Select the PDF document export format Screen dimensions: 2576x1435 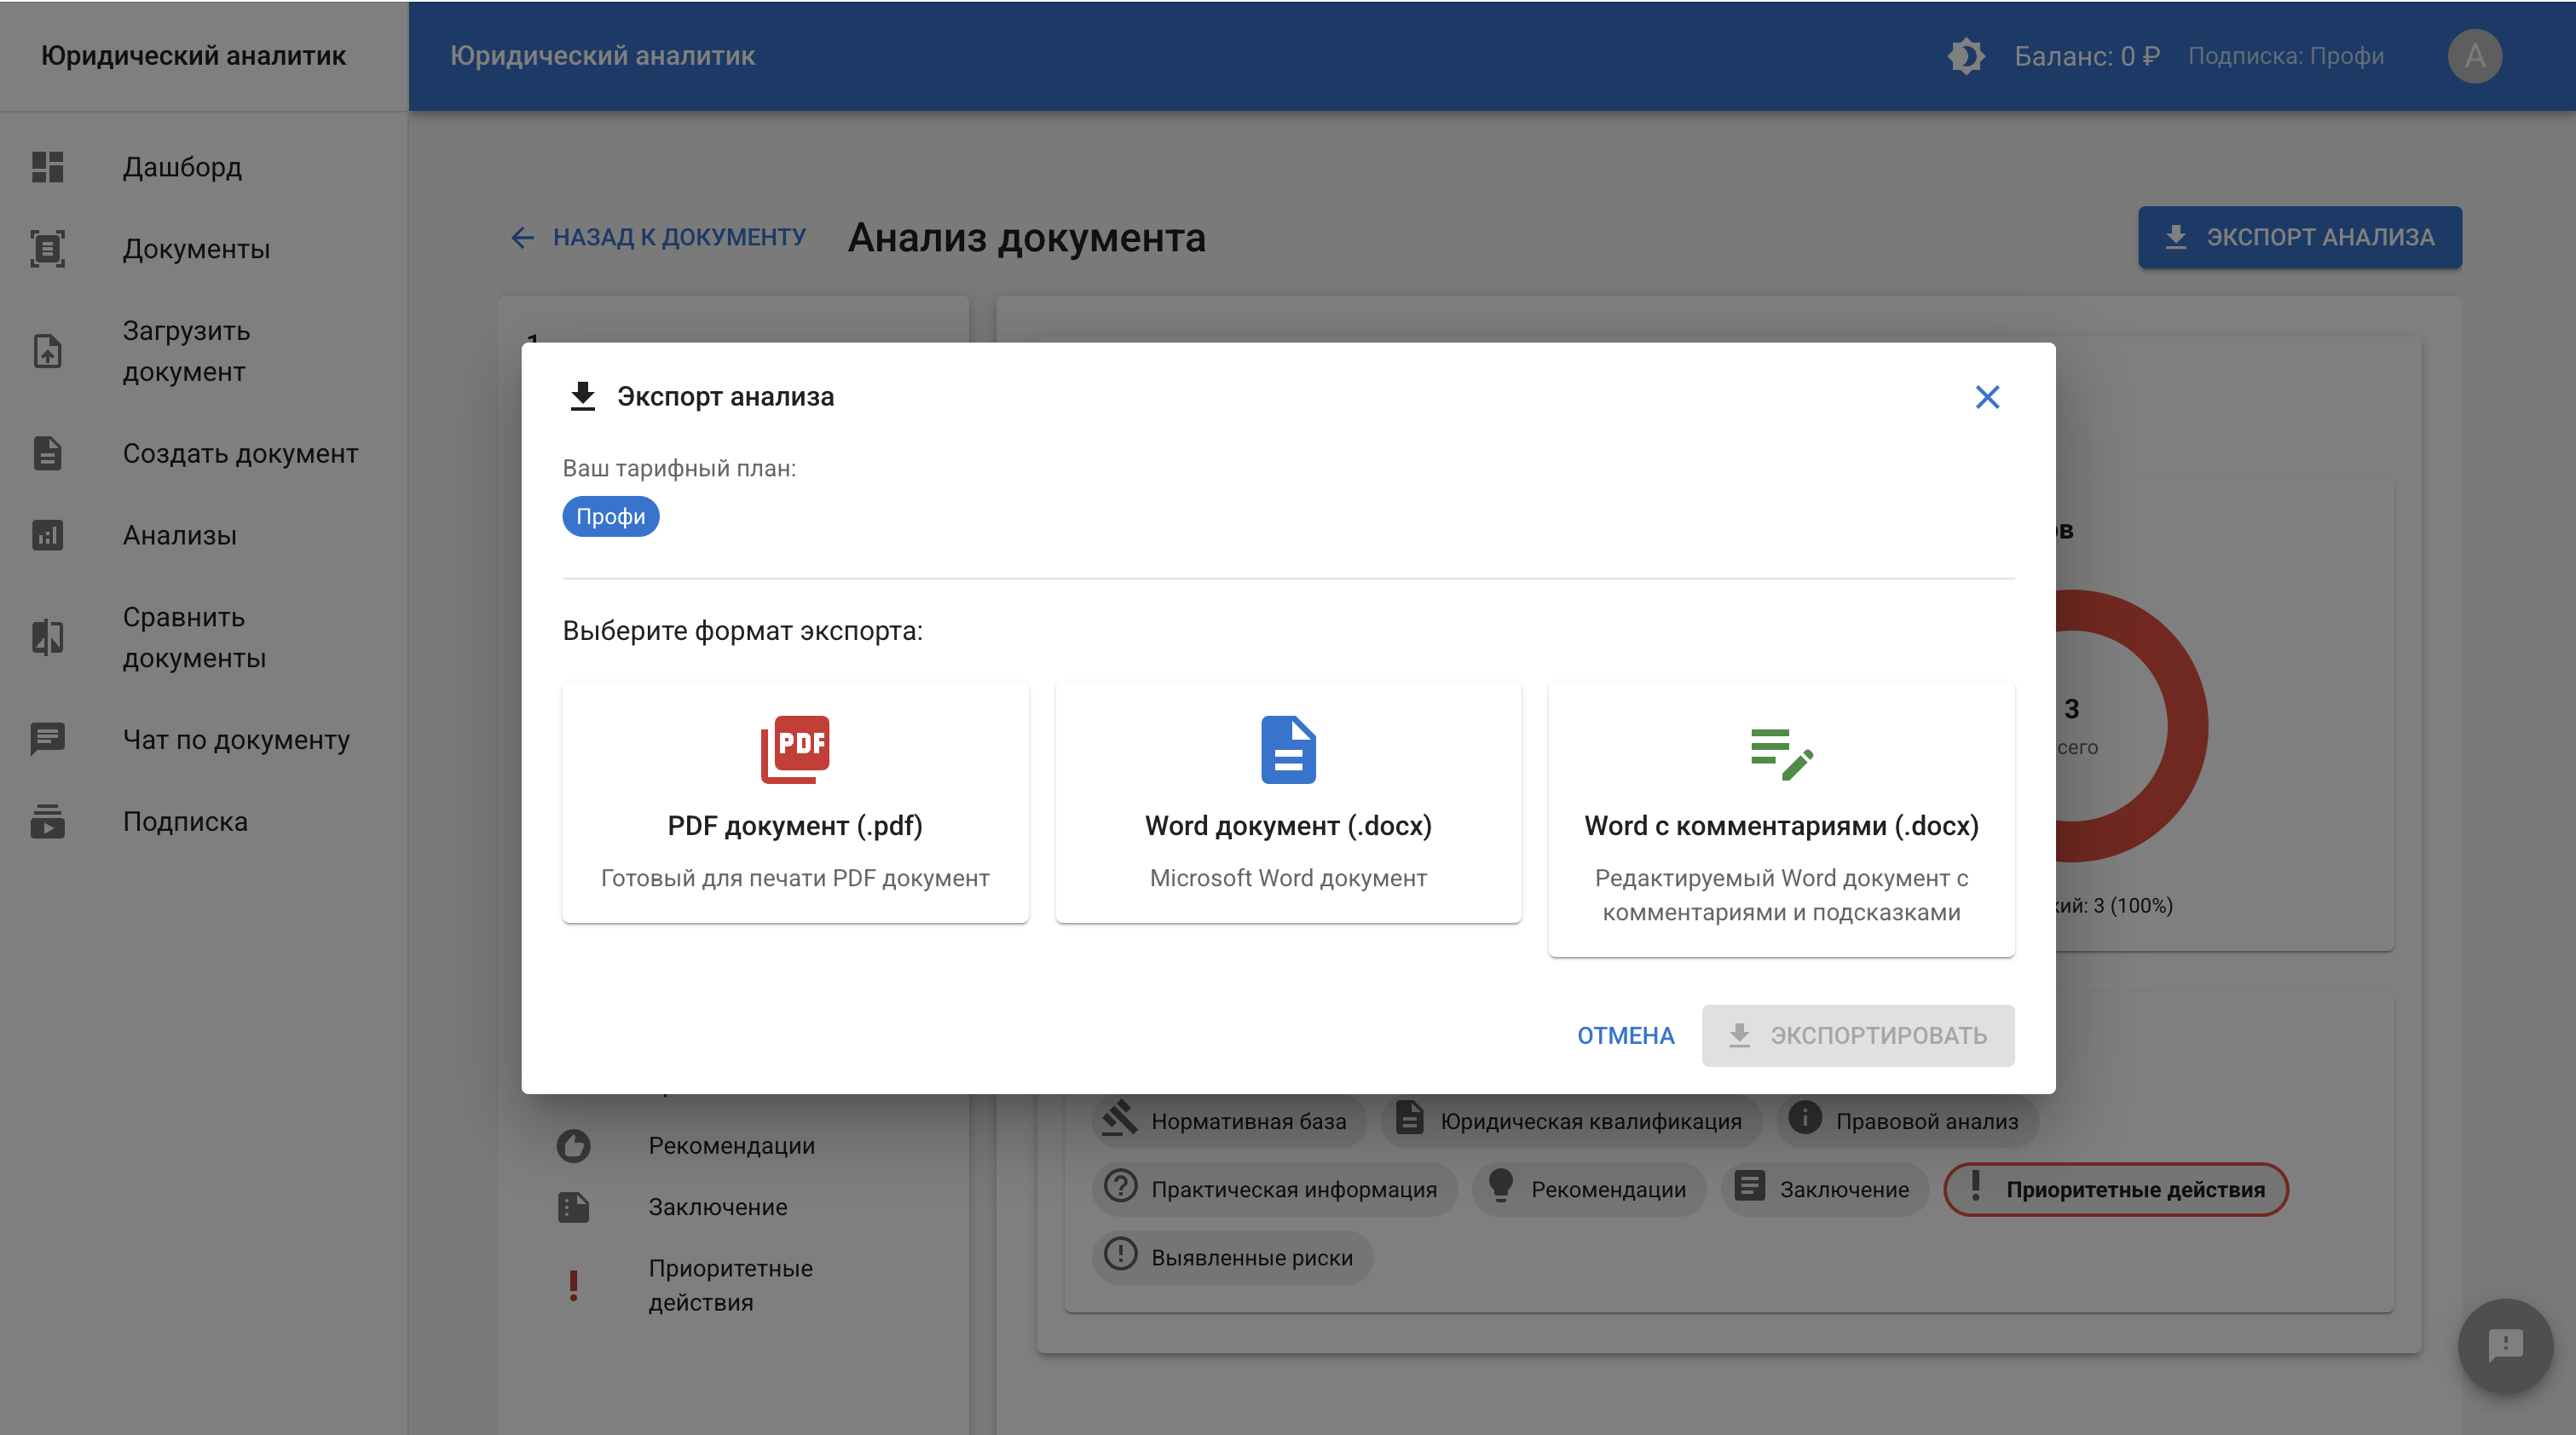pos(795,802)
